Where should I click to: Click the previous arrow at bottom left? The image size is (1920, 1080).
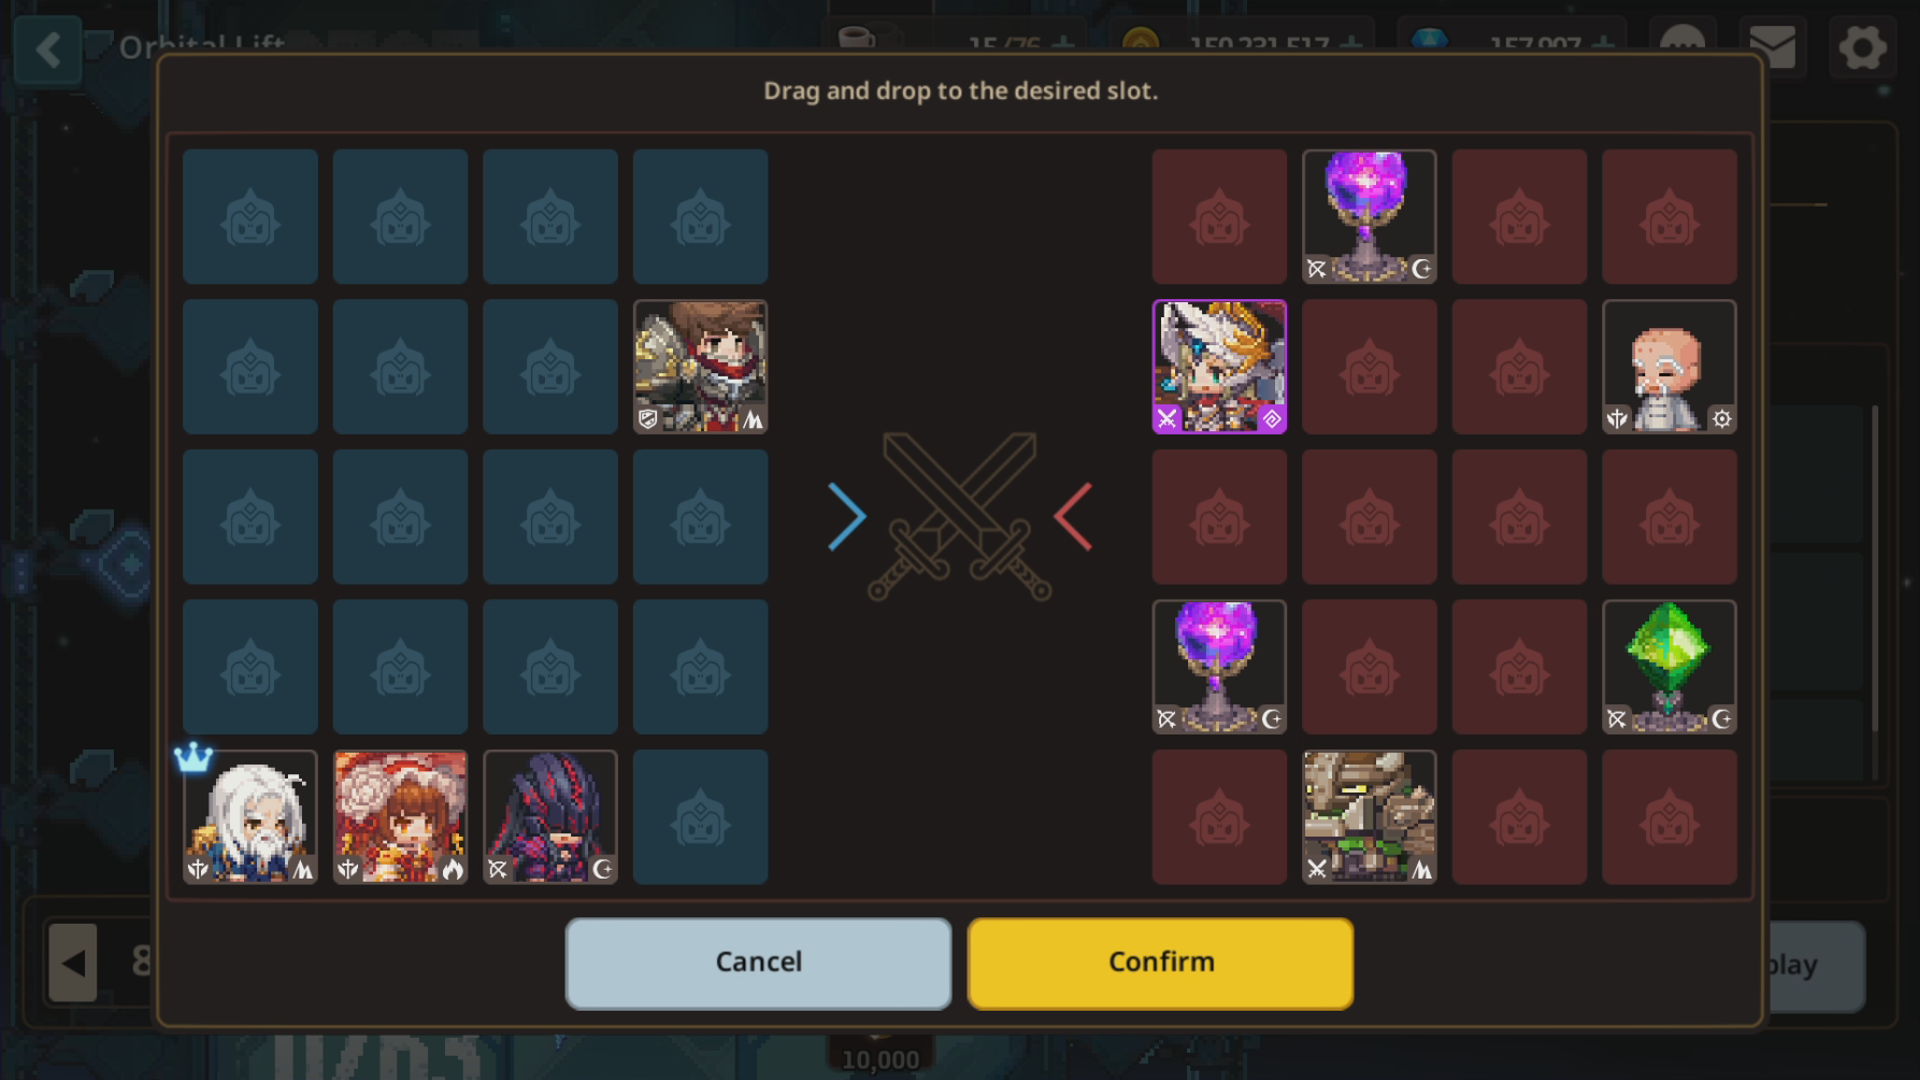coord(73,962)
